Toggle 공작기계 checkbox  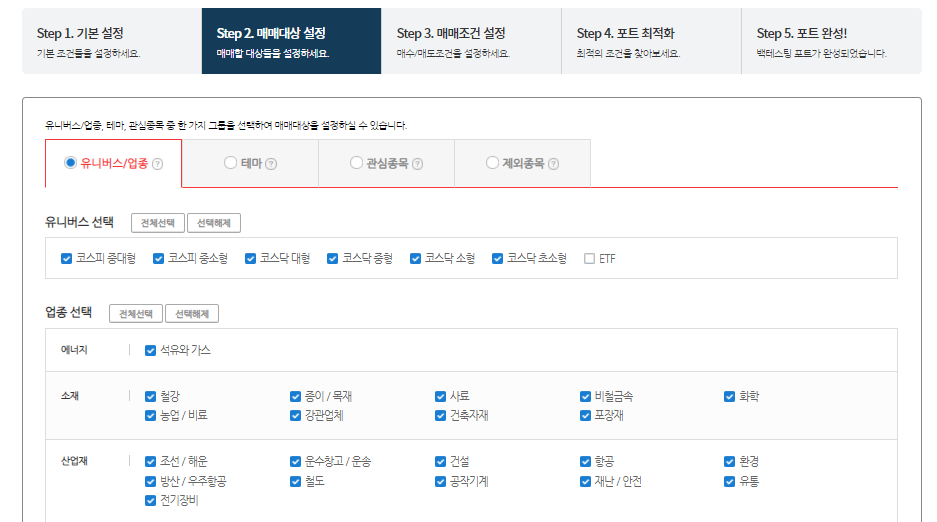(440, 481)
